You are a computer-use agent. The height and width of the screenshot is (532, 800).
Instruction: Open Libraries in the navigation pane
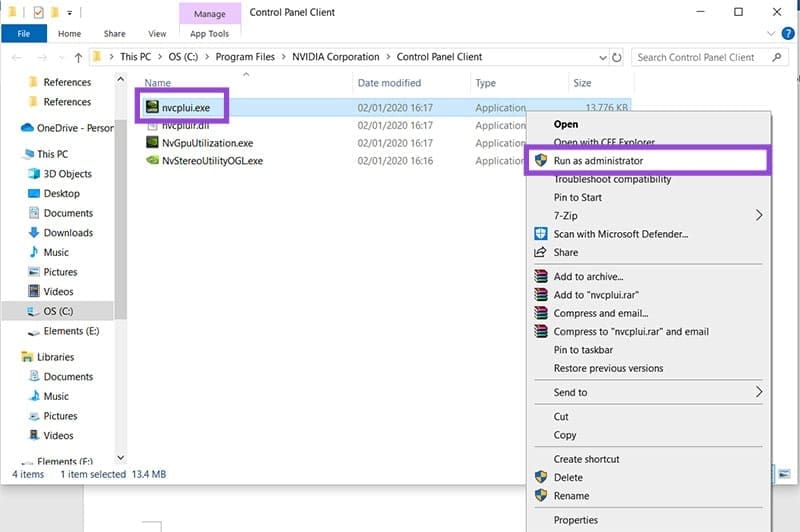pos(47,357)
